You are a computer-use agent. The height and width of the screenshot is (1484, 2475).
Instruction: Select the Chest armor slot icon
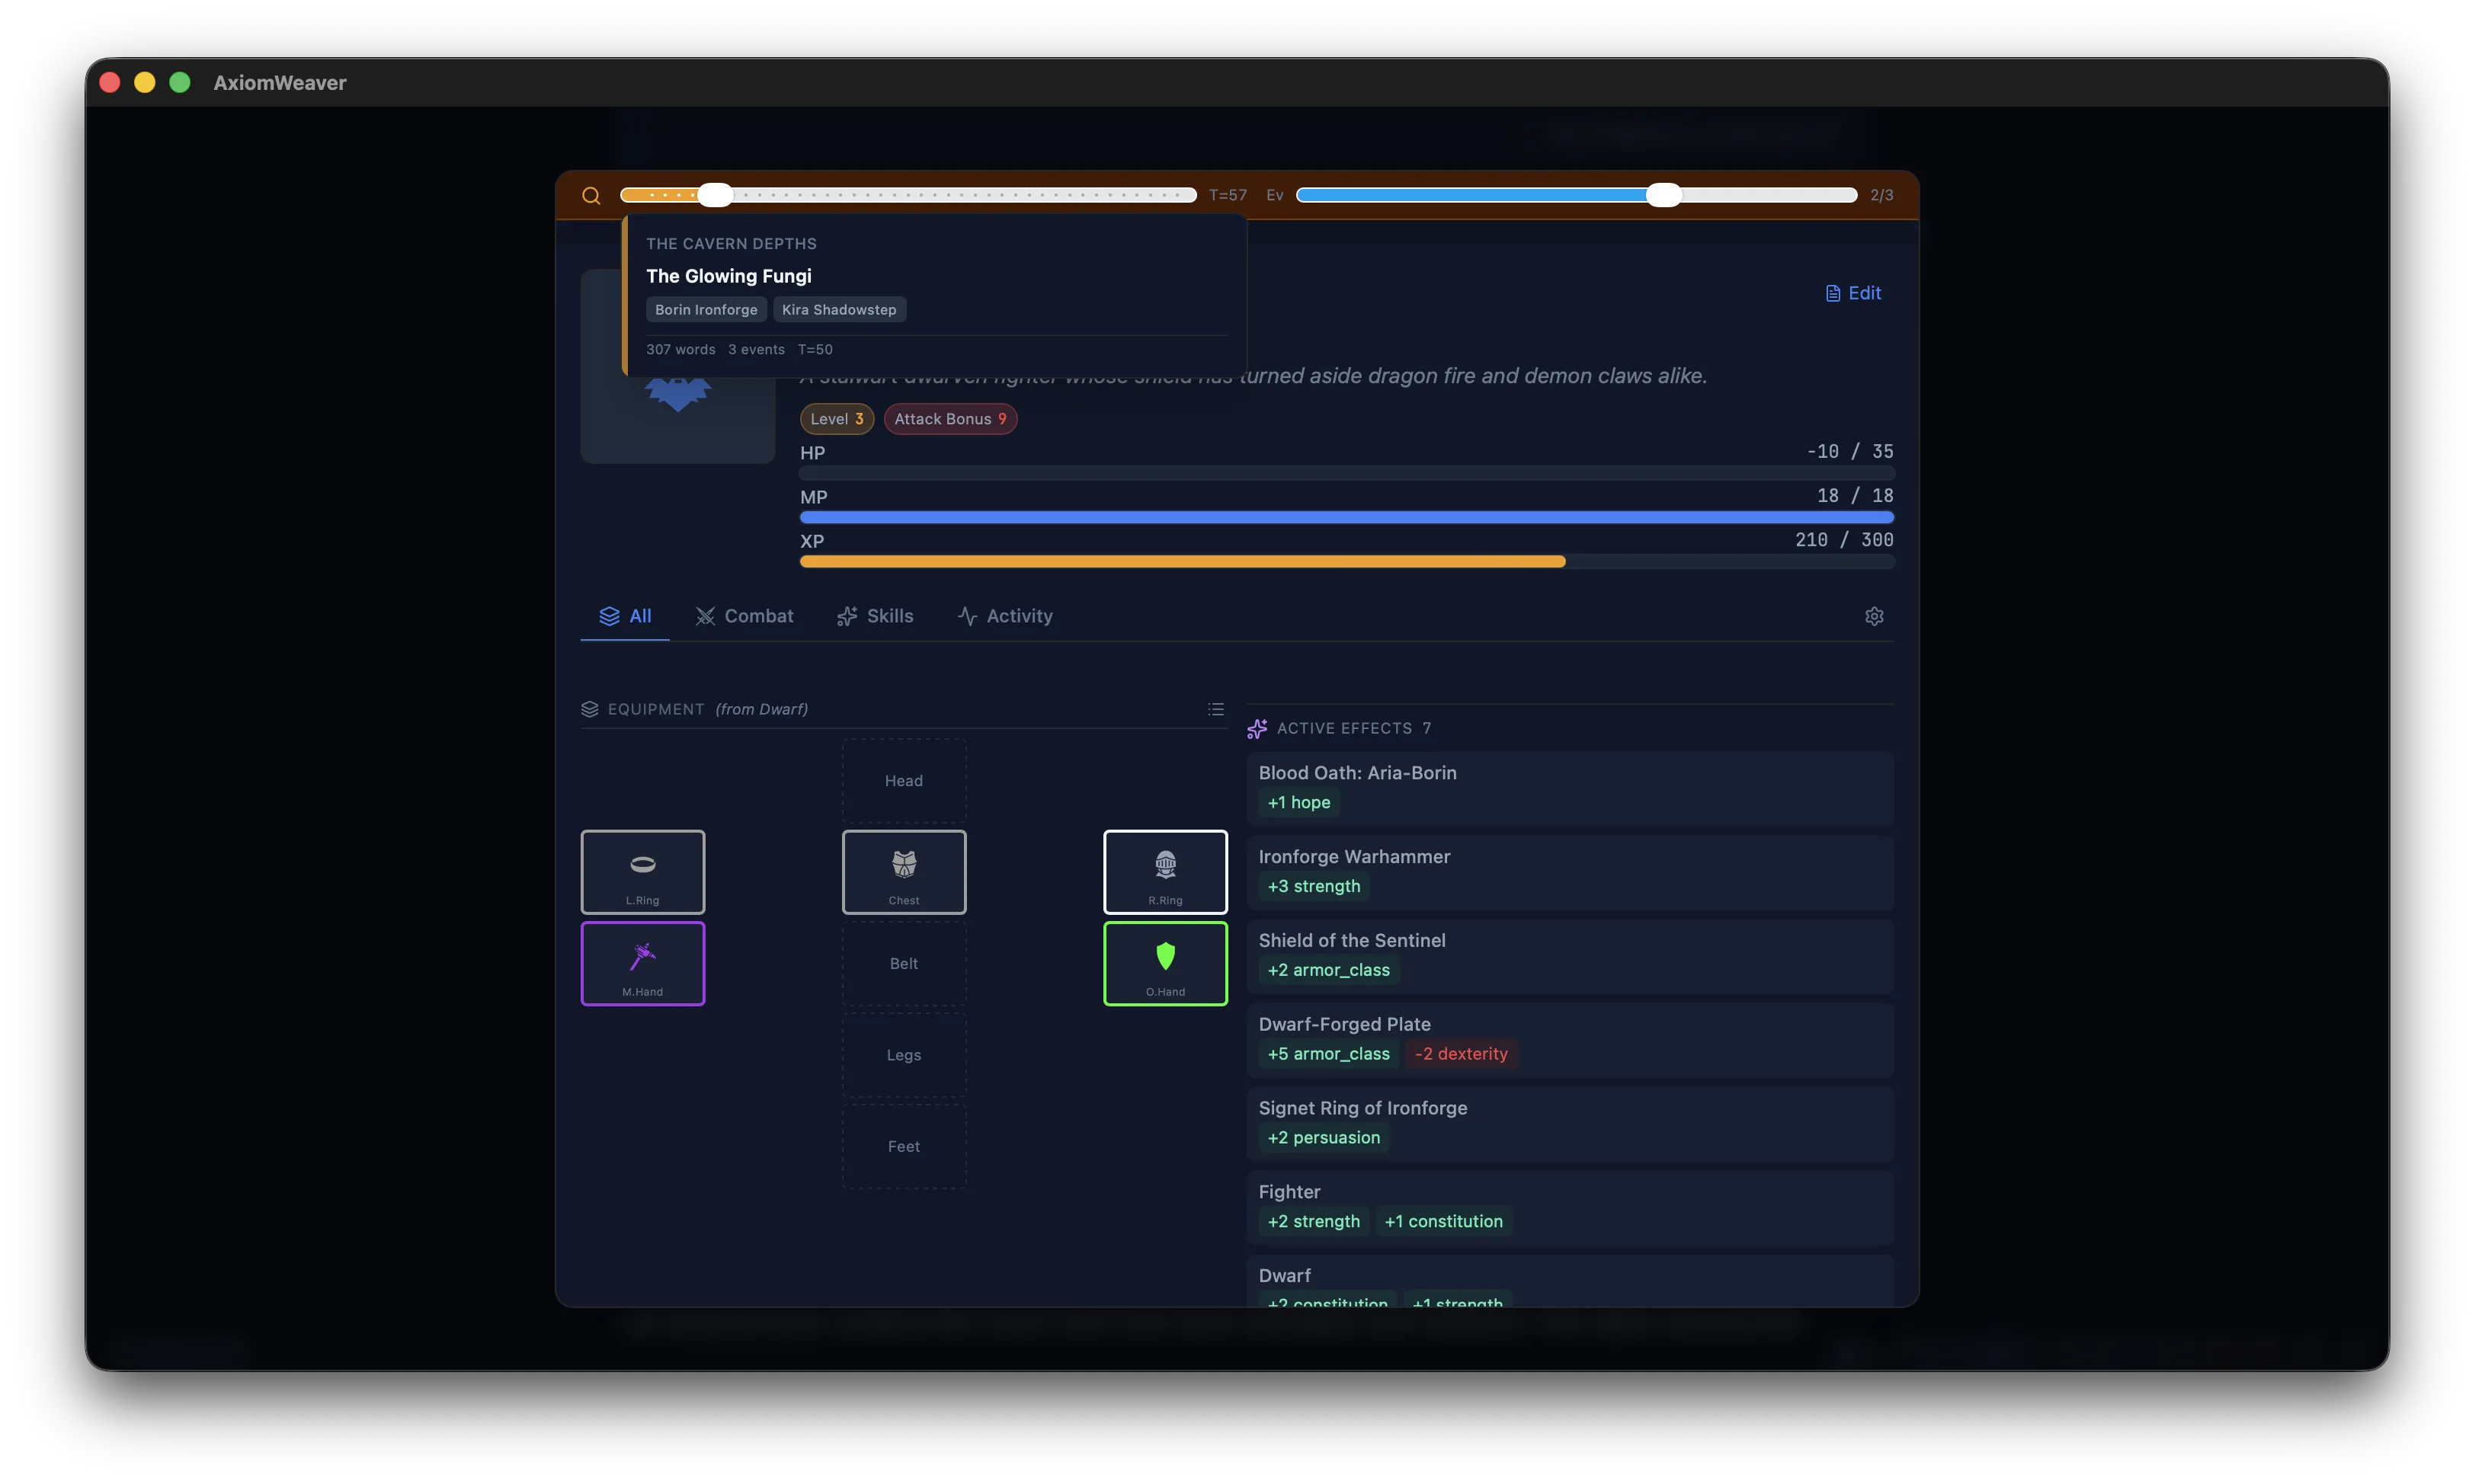tap(903, 862)
